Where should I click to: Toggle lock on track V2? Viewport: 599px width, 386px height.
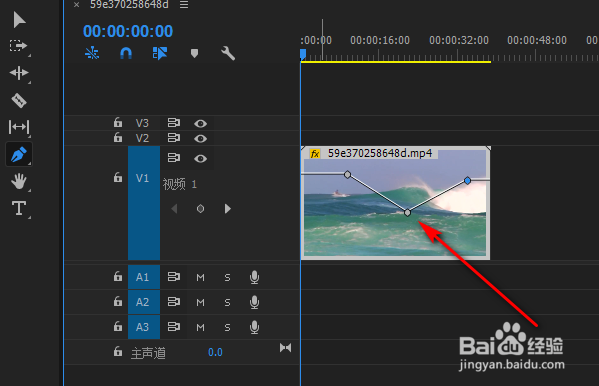(118, 137)
